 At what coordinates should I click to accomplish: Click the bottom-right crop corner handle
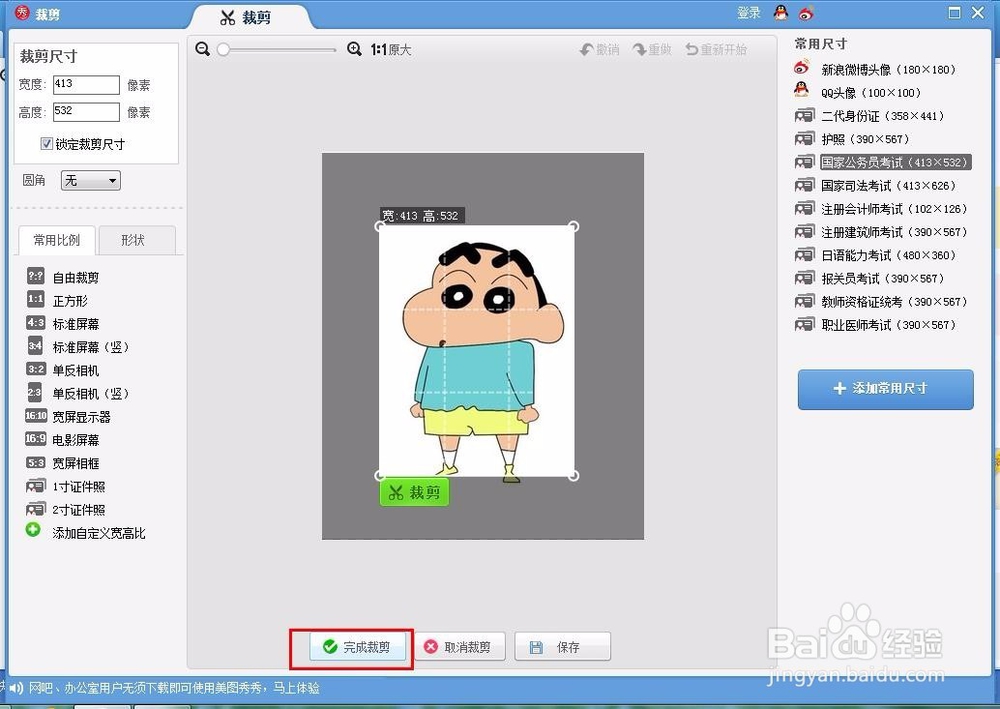pos(573,475)
